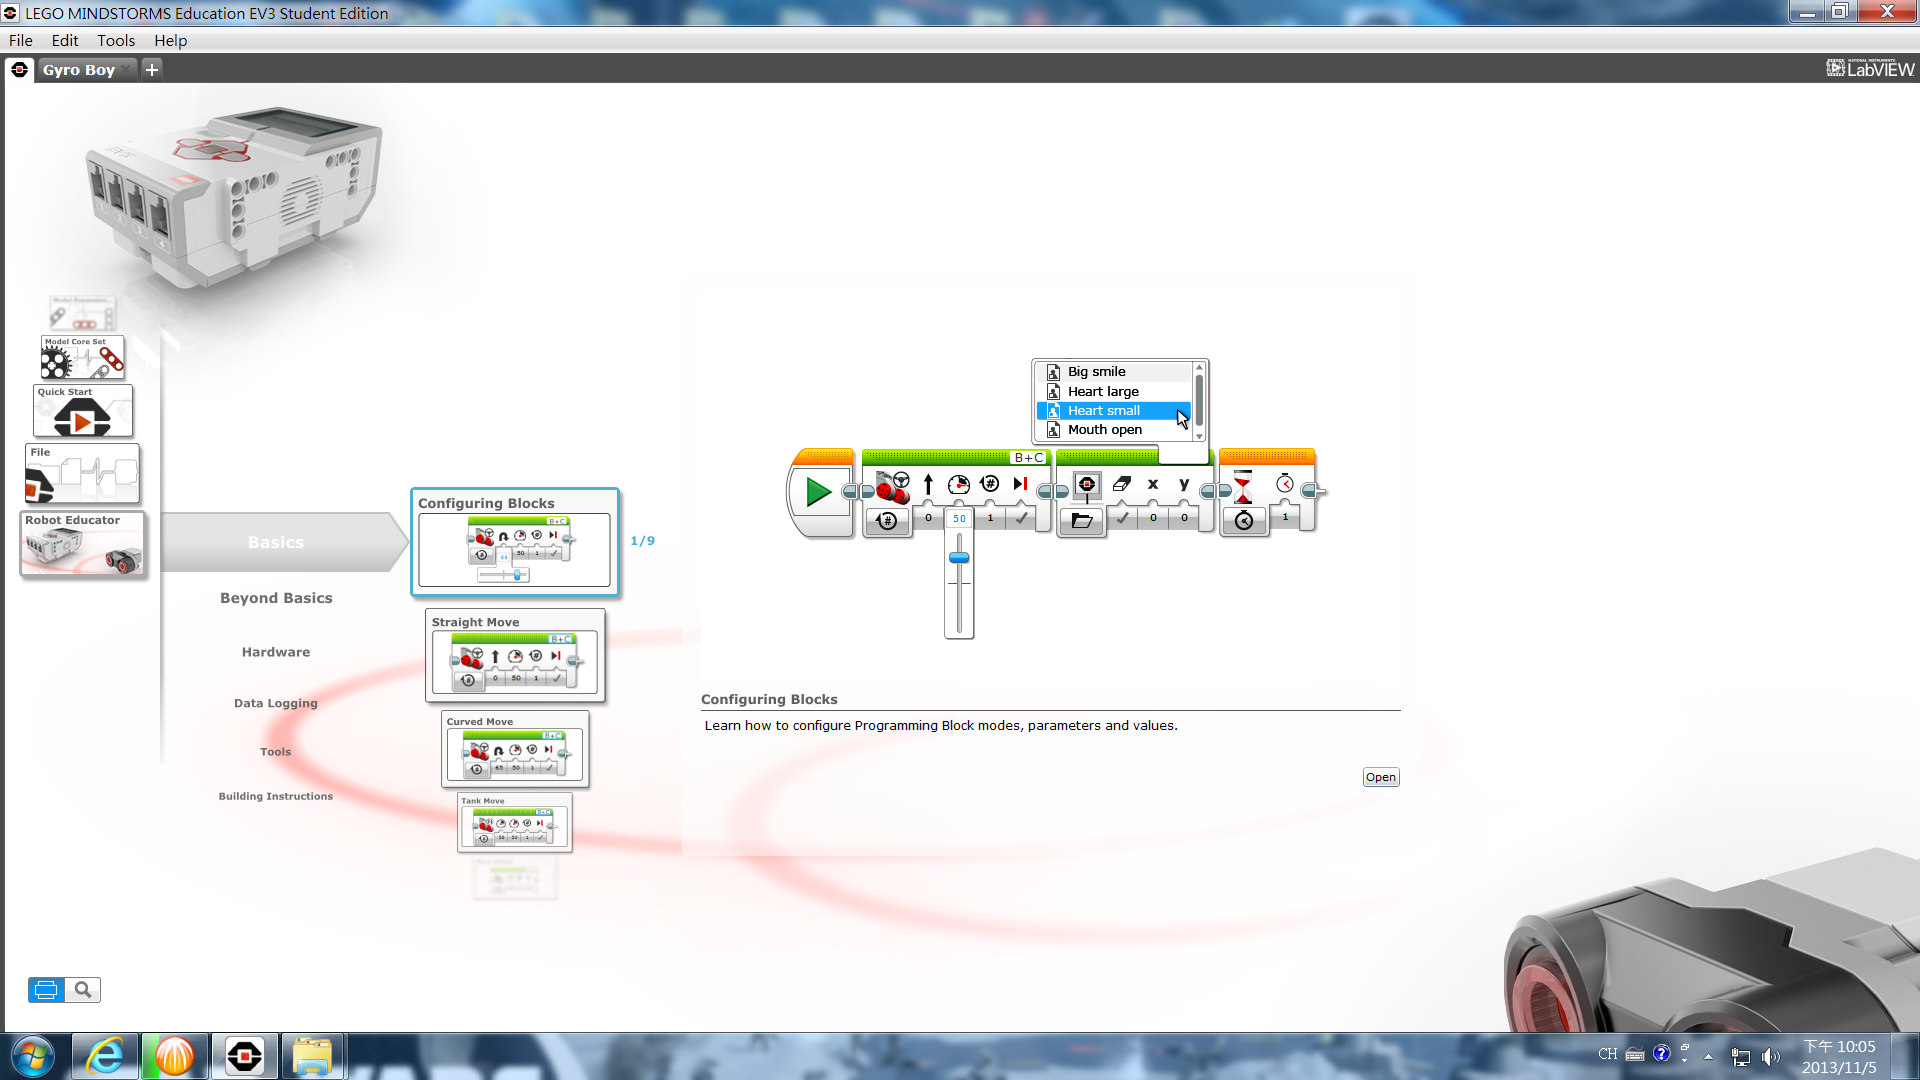Screen dimensions: 1920x1080
Task: Open the Robot Educator panel
Action: point(83,544)
